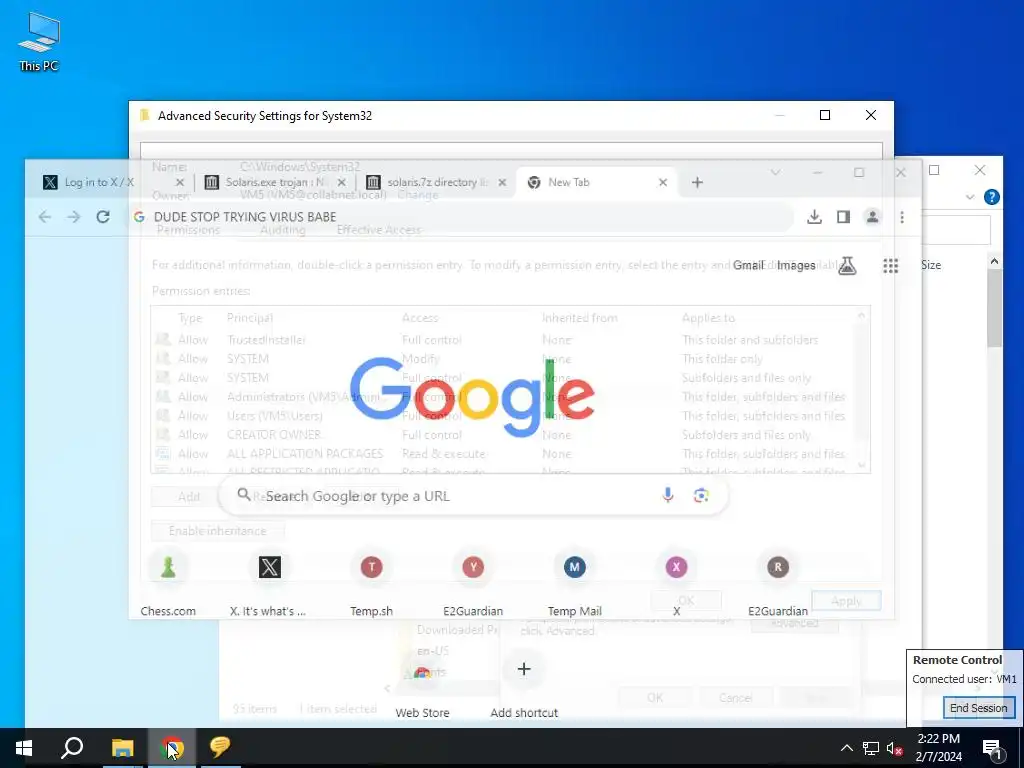Viewport: 1024px width, 768px height.
Task: Click muted volume tray icon
Action: (x=895, y=748)
